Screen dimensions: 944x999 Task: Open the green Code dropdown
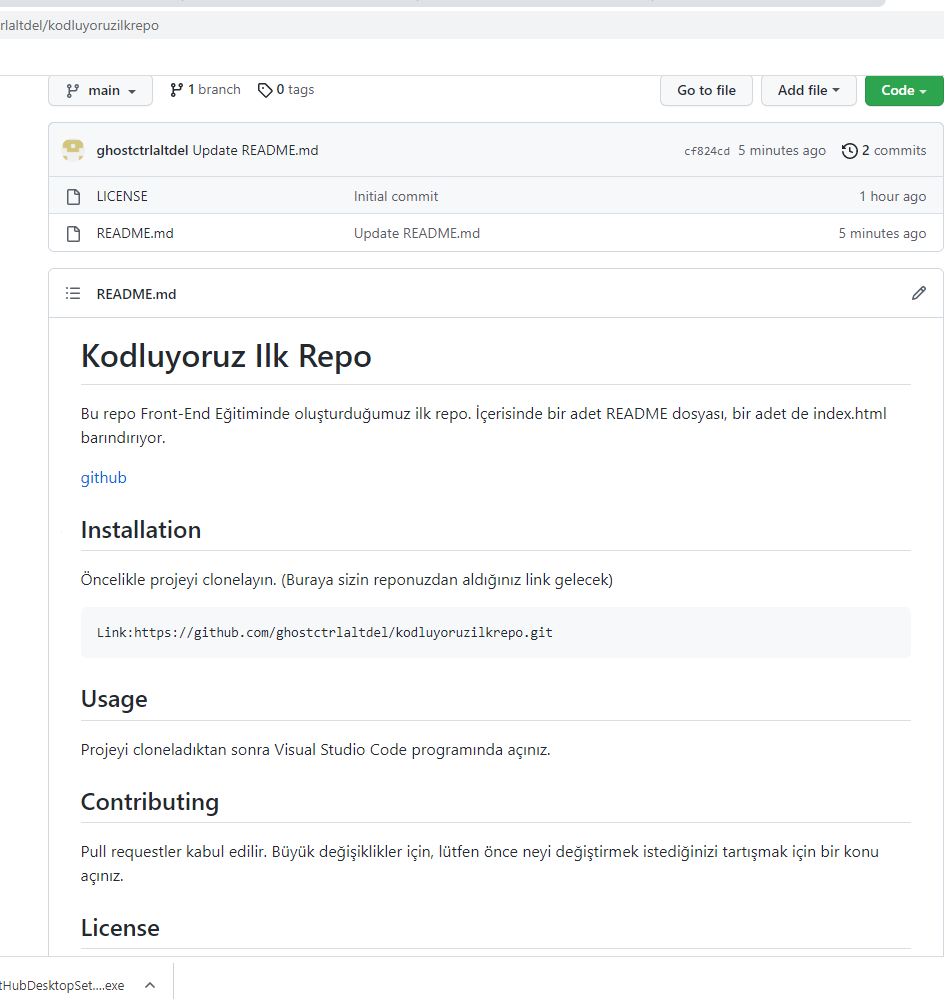click(x=904, y=90)
